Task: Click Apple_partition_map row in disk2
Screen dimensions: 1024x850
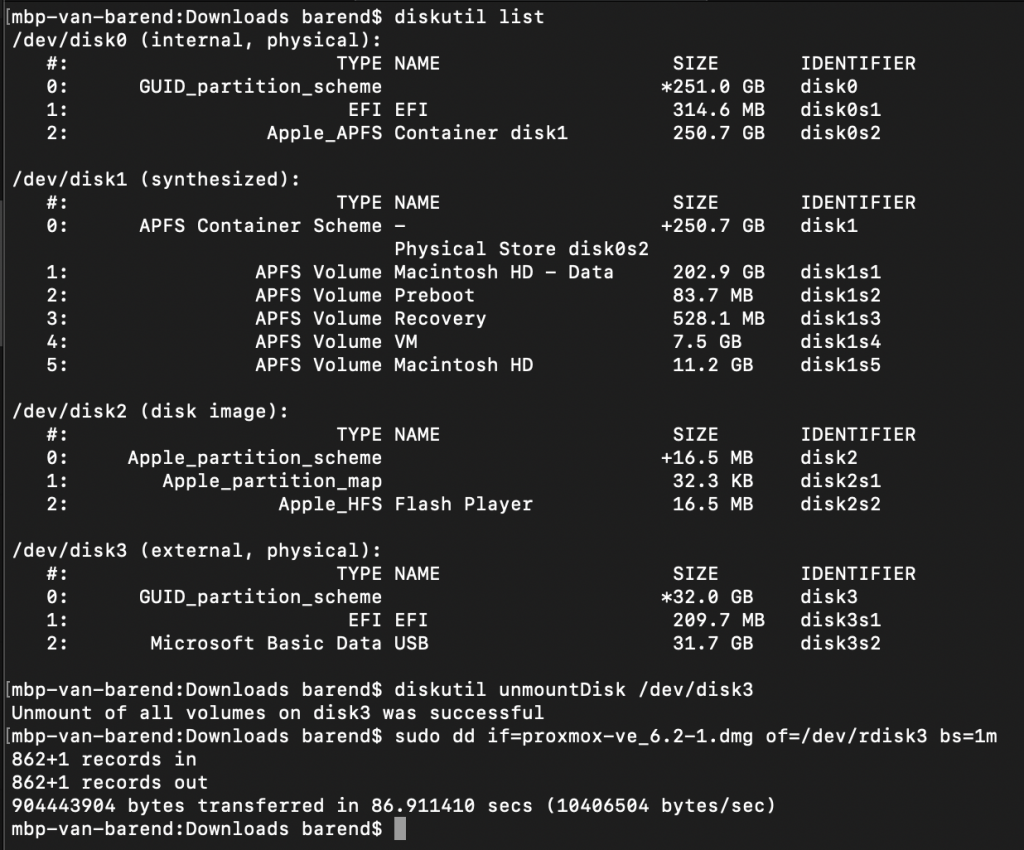Action: (x=464, y=481)
